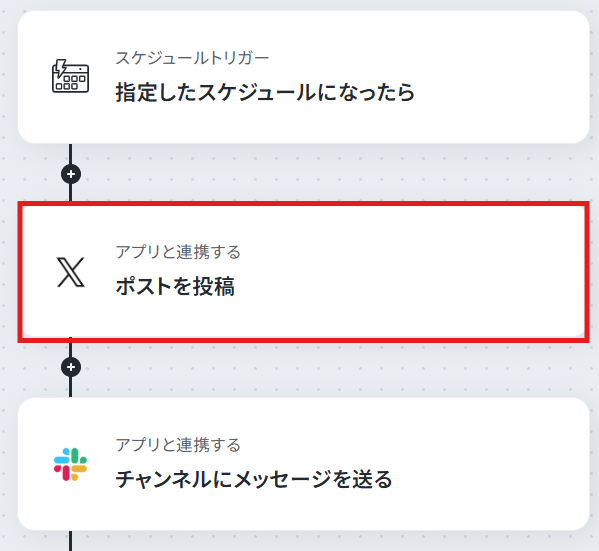Click the X (Twitter) logo icon
This screenshot has height=551, width=599.
(x=71, y=272)
